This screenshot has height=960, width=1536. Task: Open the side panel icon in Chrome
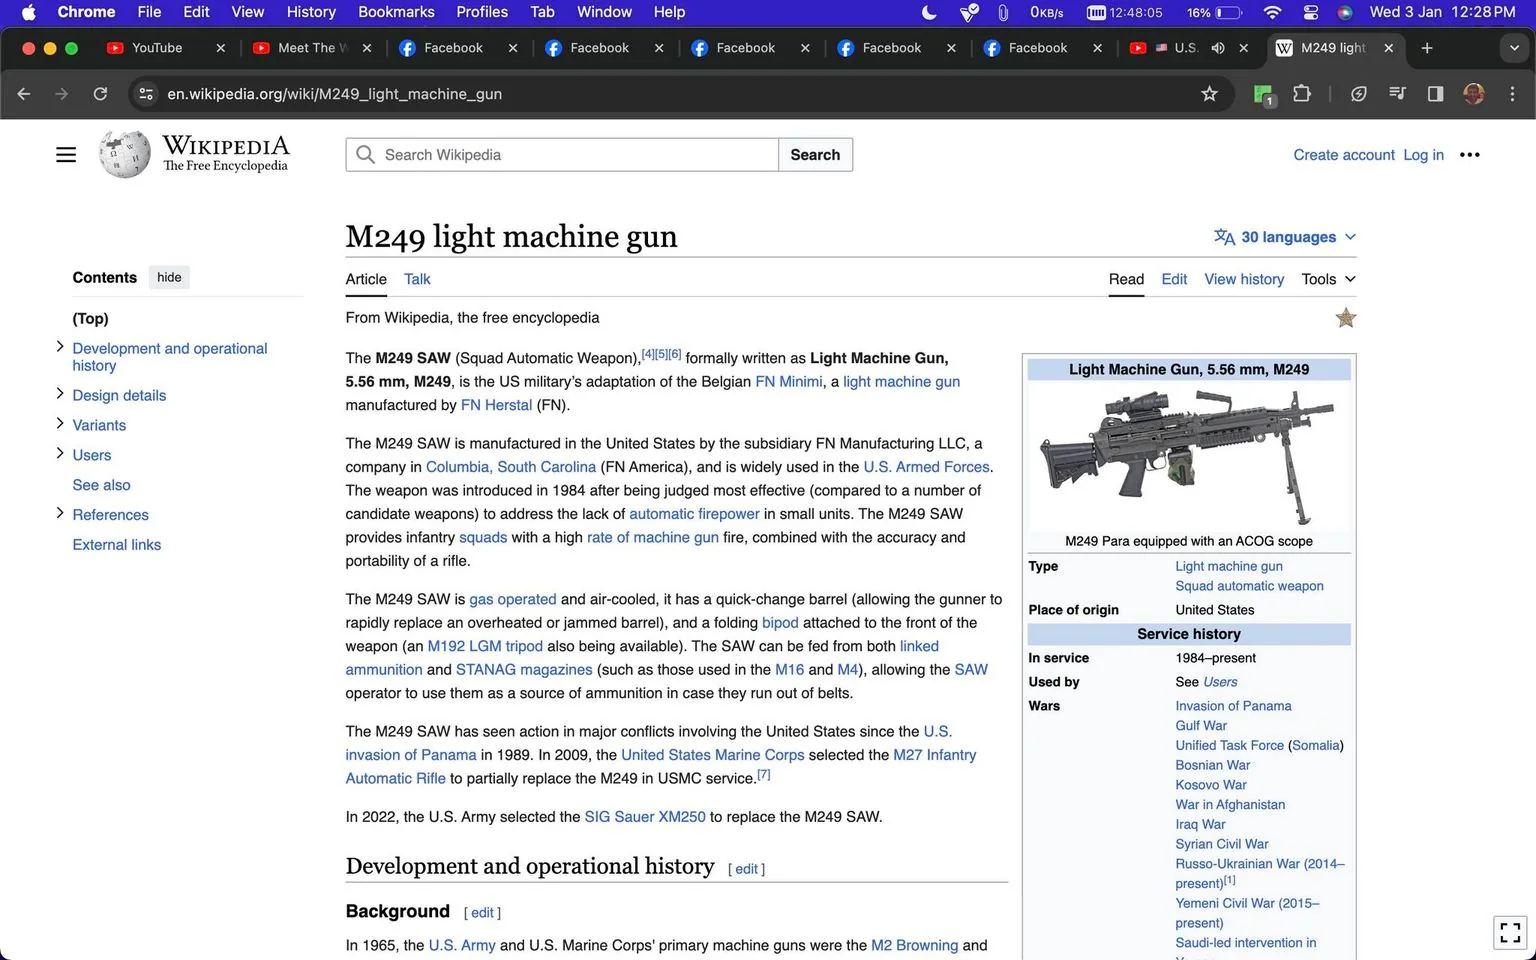(x=1435, y=94)
